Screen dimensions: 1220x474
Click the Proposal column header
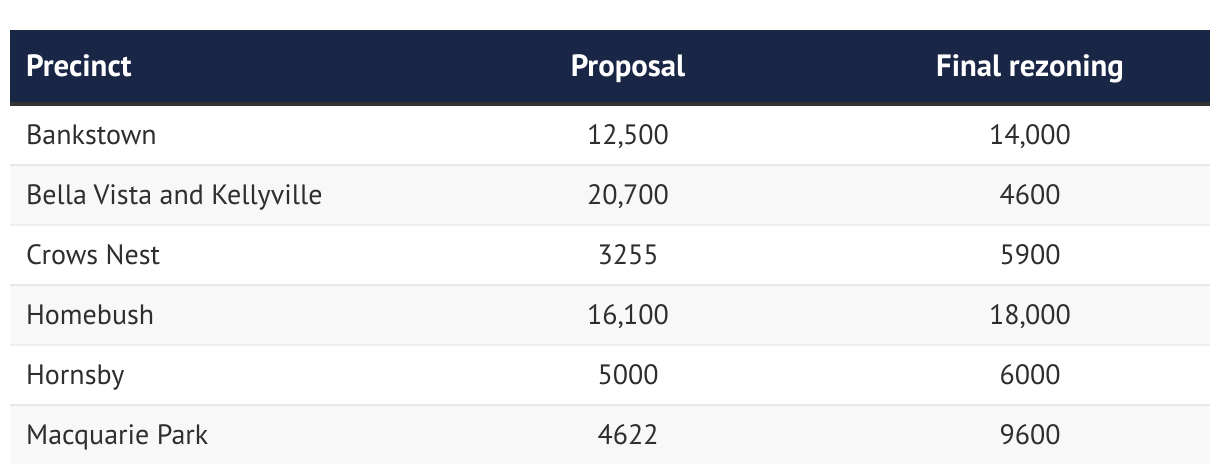tap(628, 67)
